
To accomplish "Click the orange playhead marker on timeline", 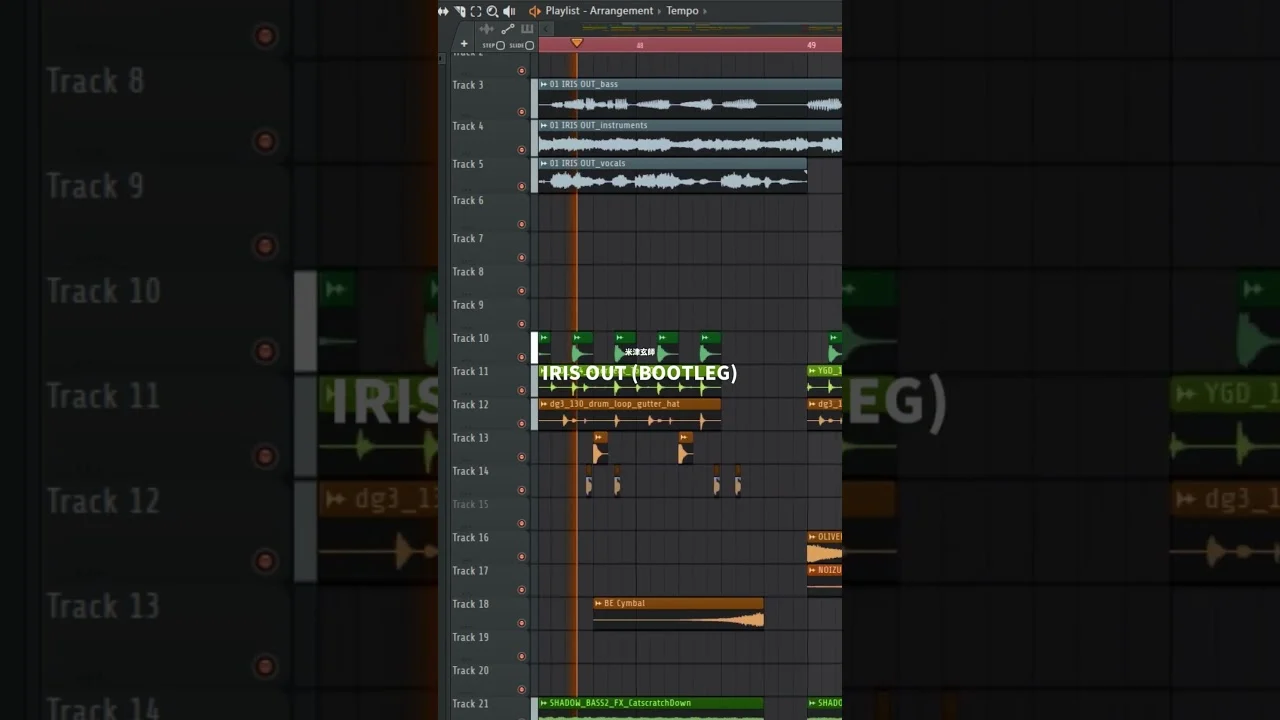I will click(576, 43).
